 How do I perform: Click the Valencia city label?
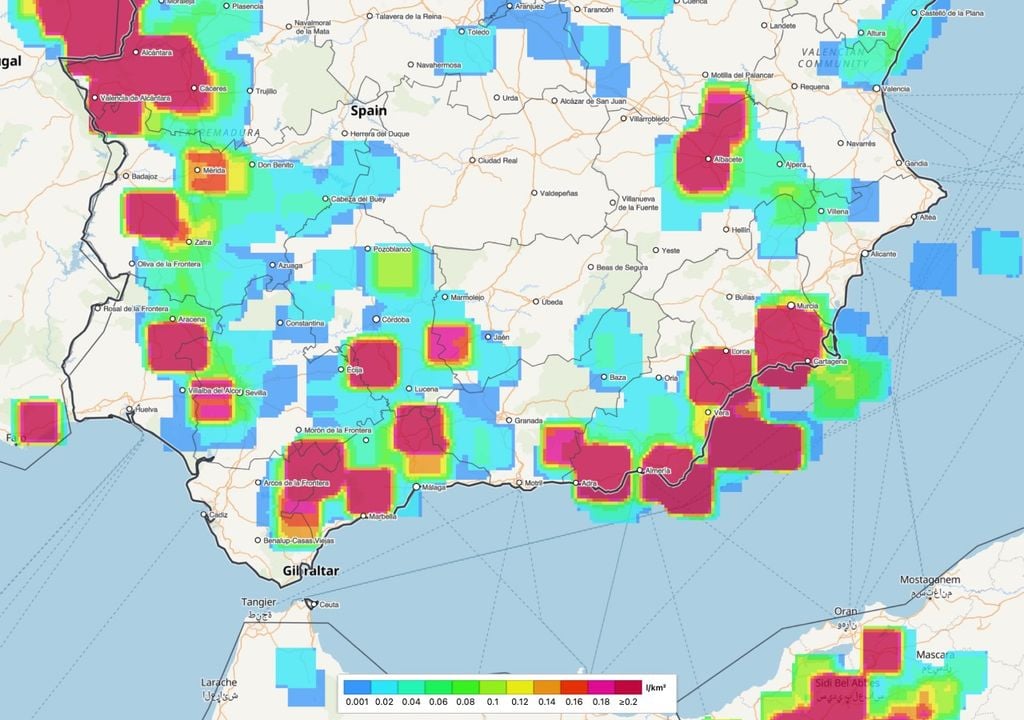(895, 88)
